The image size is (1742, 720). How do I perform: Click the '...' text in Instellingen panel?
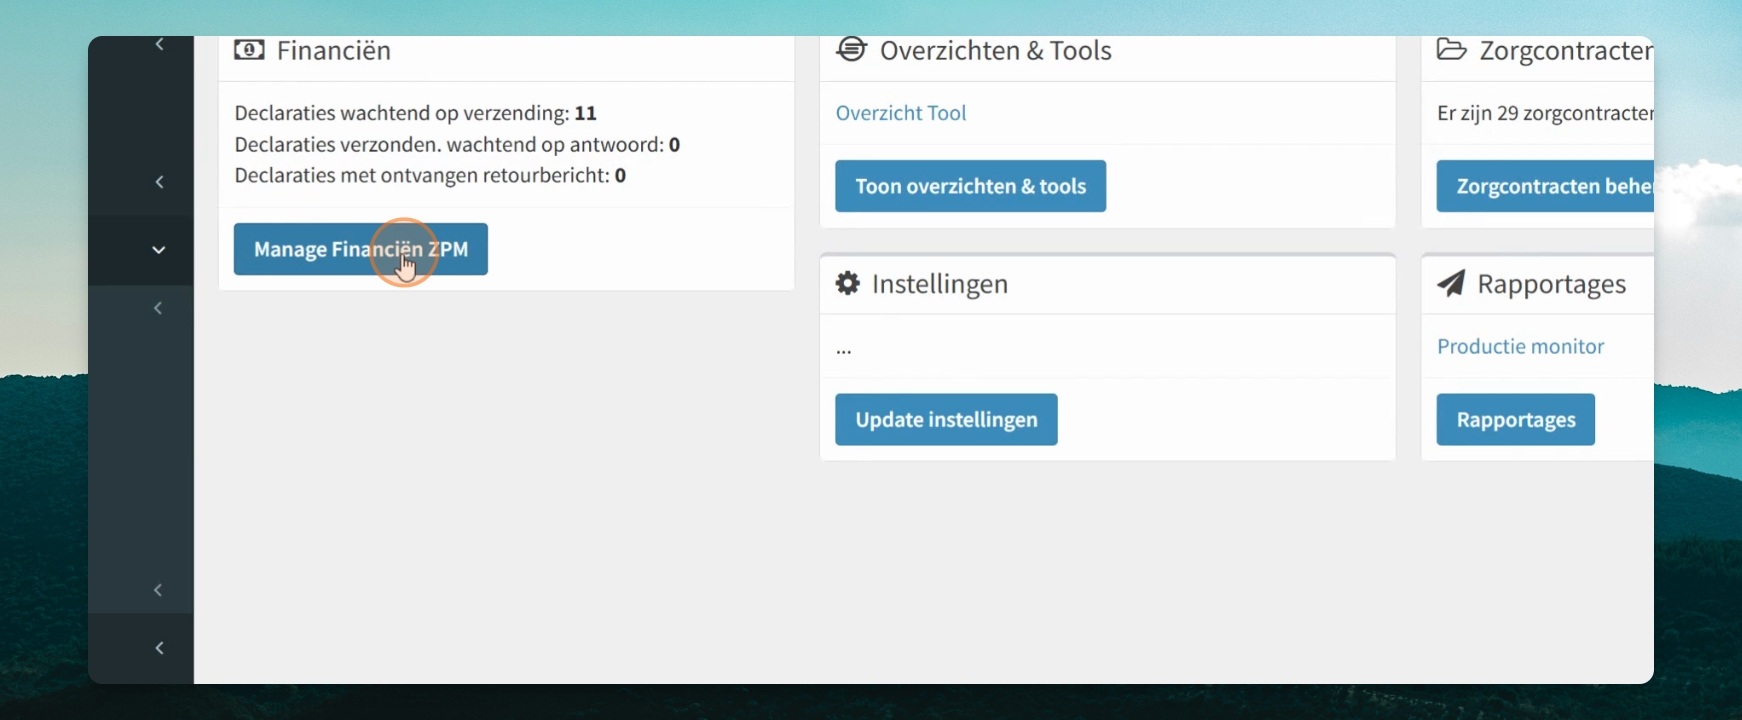coord(844,350)
